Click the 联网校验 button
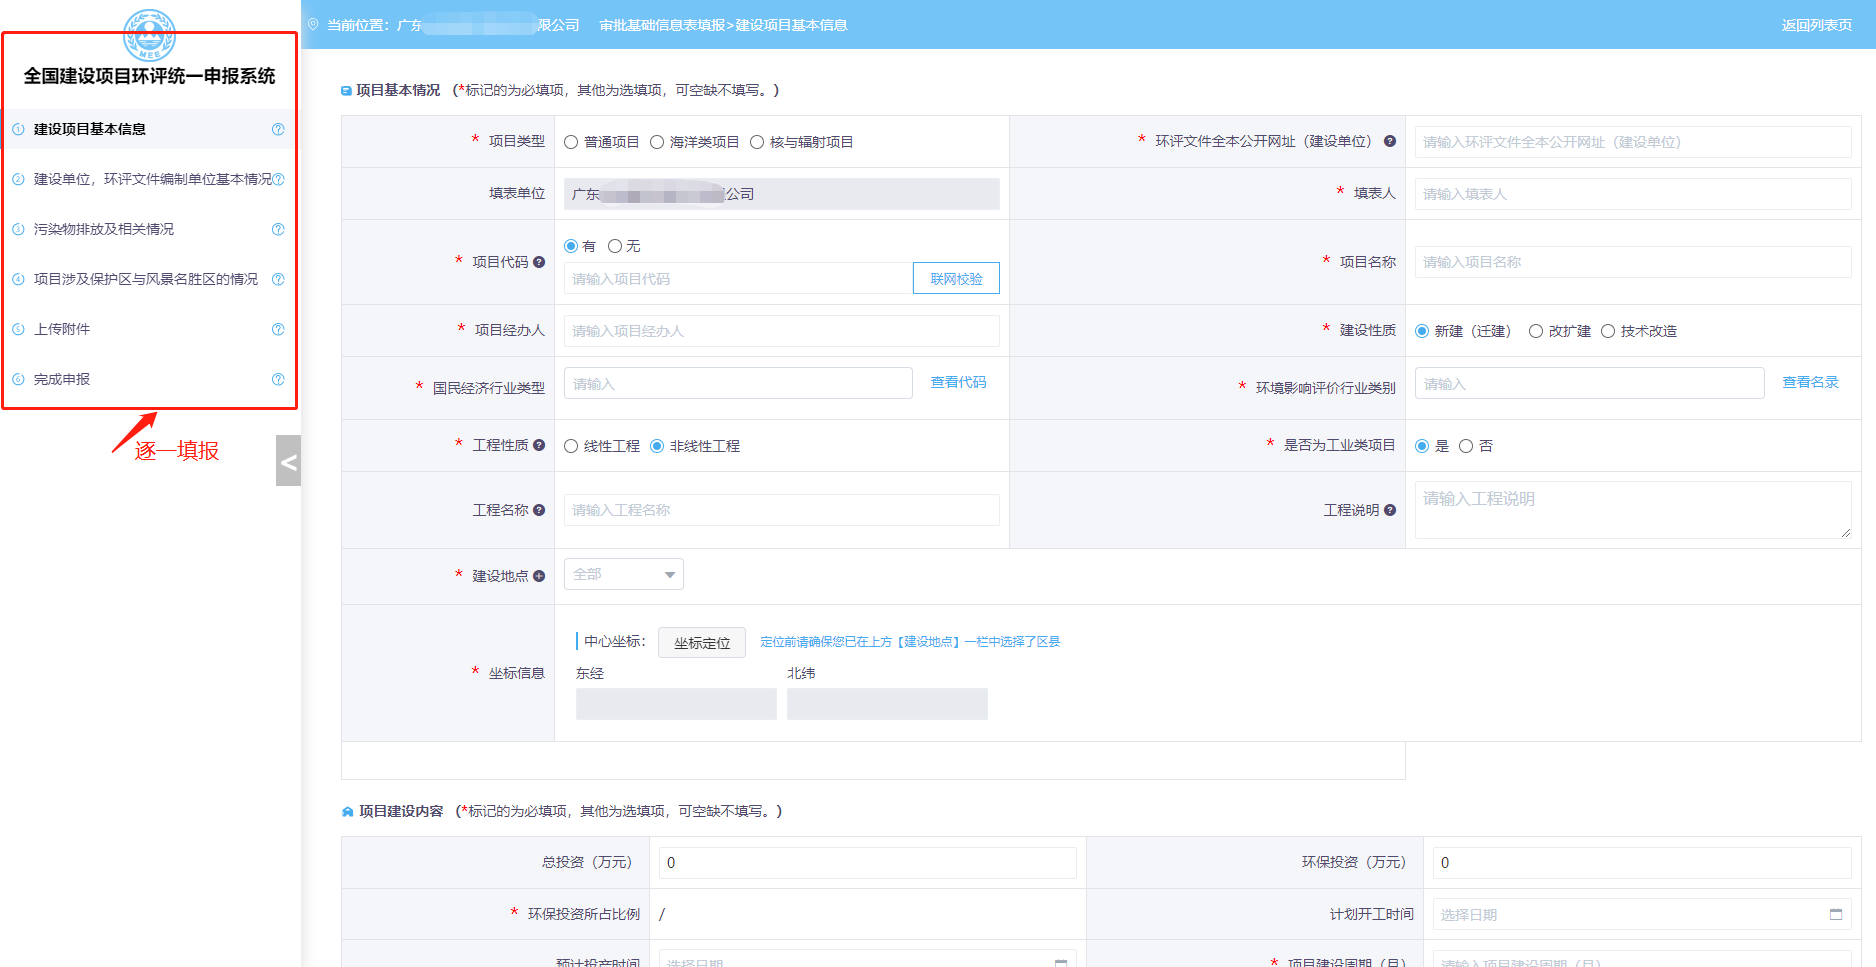1876x967 pixels. point(956,279)
